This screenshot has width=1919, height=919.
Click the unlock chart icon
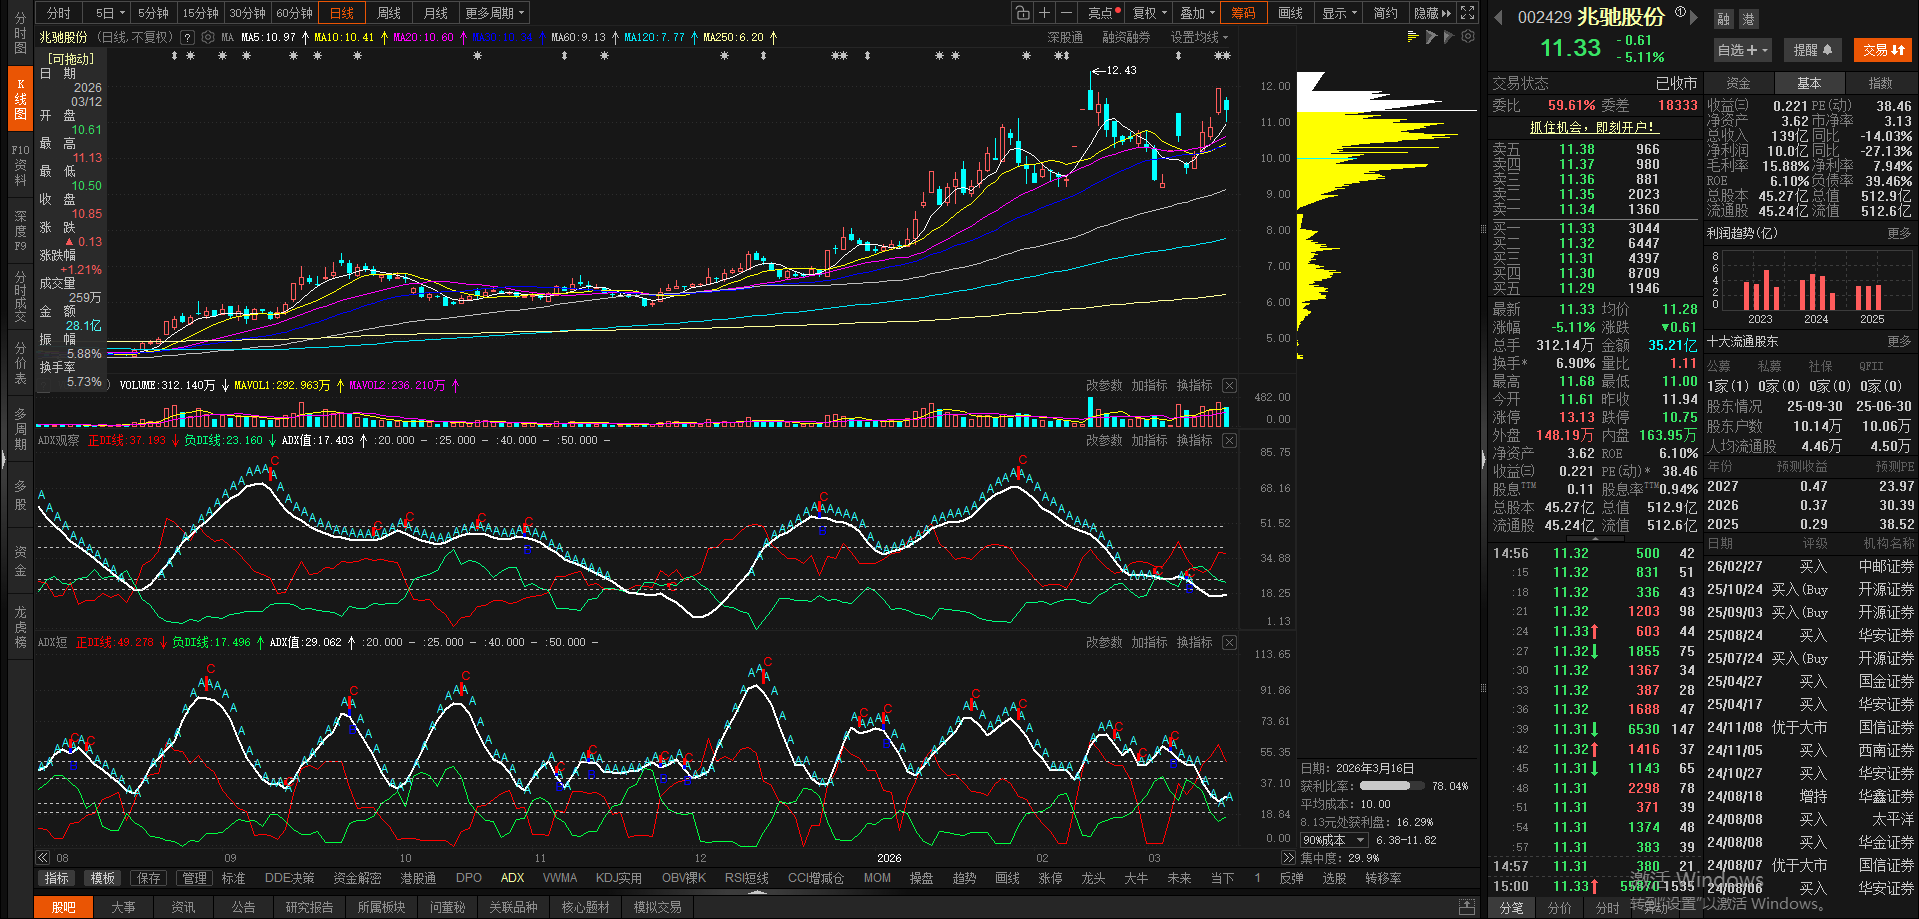(1022, 13)
